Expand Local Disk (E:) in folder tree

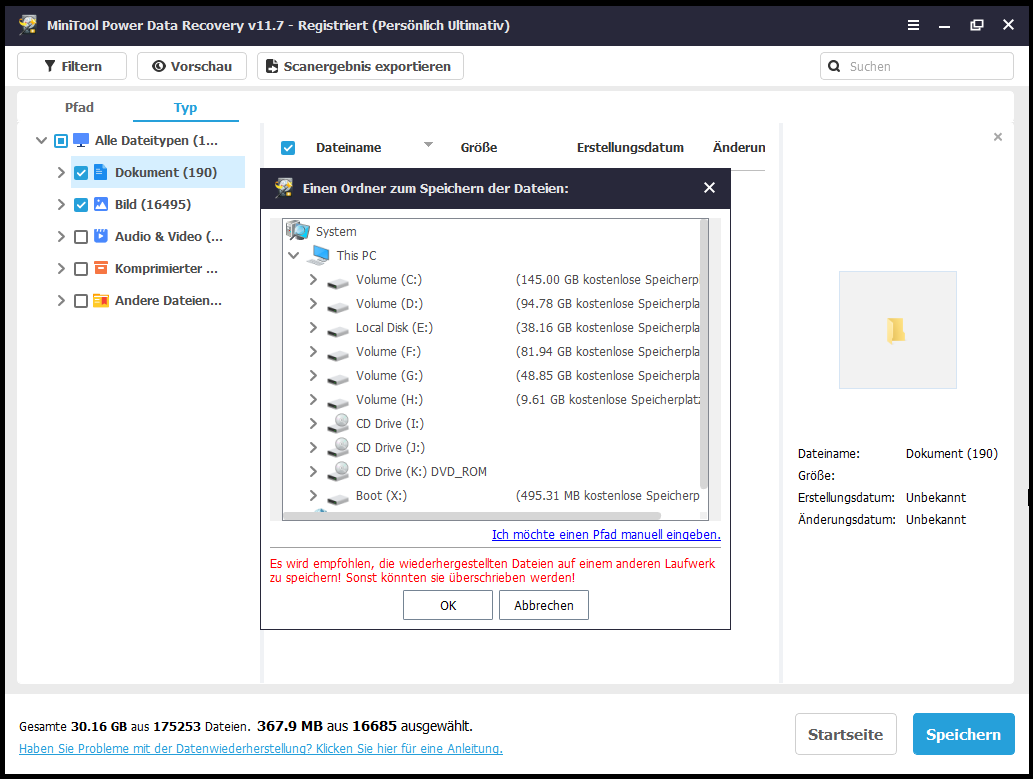(314, 328)
